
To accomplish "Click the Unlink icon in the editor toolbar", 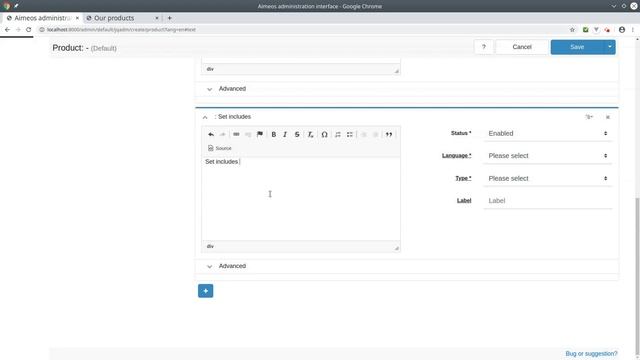I will [x=248, y=134].
